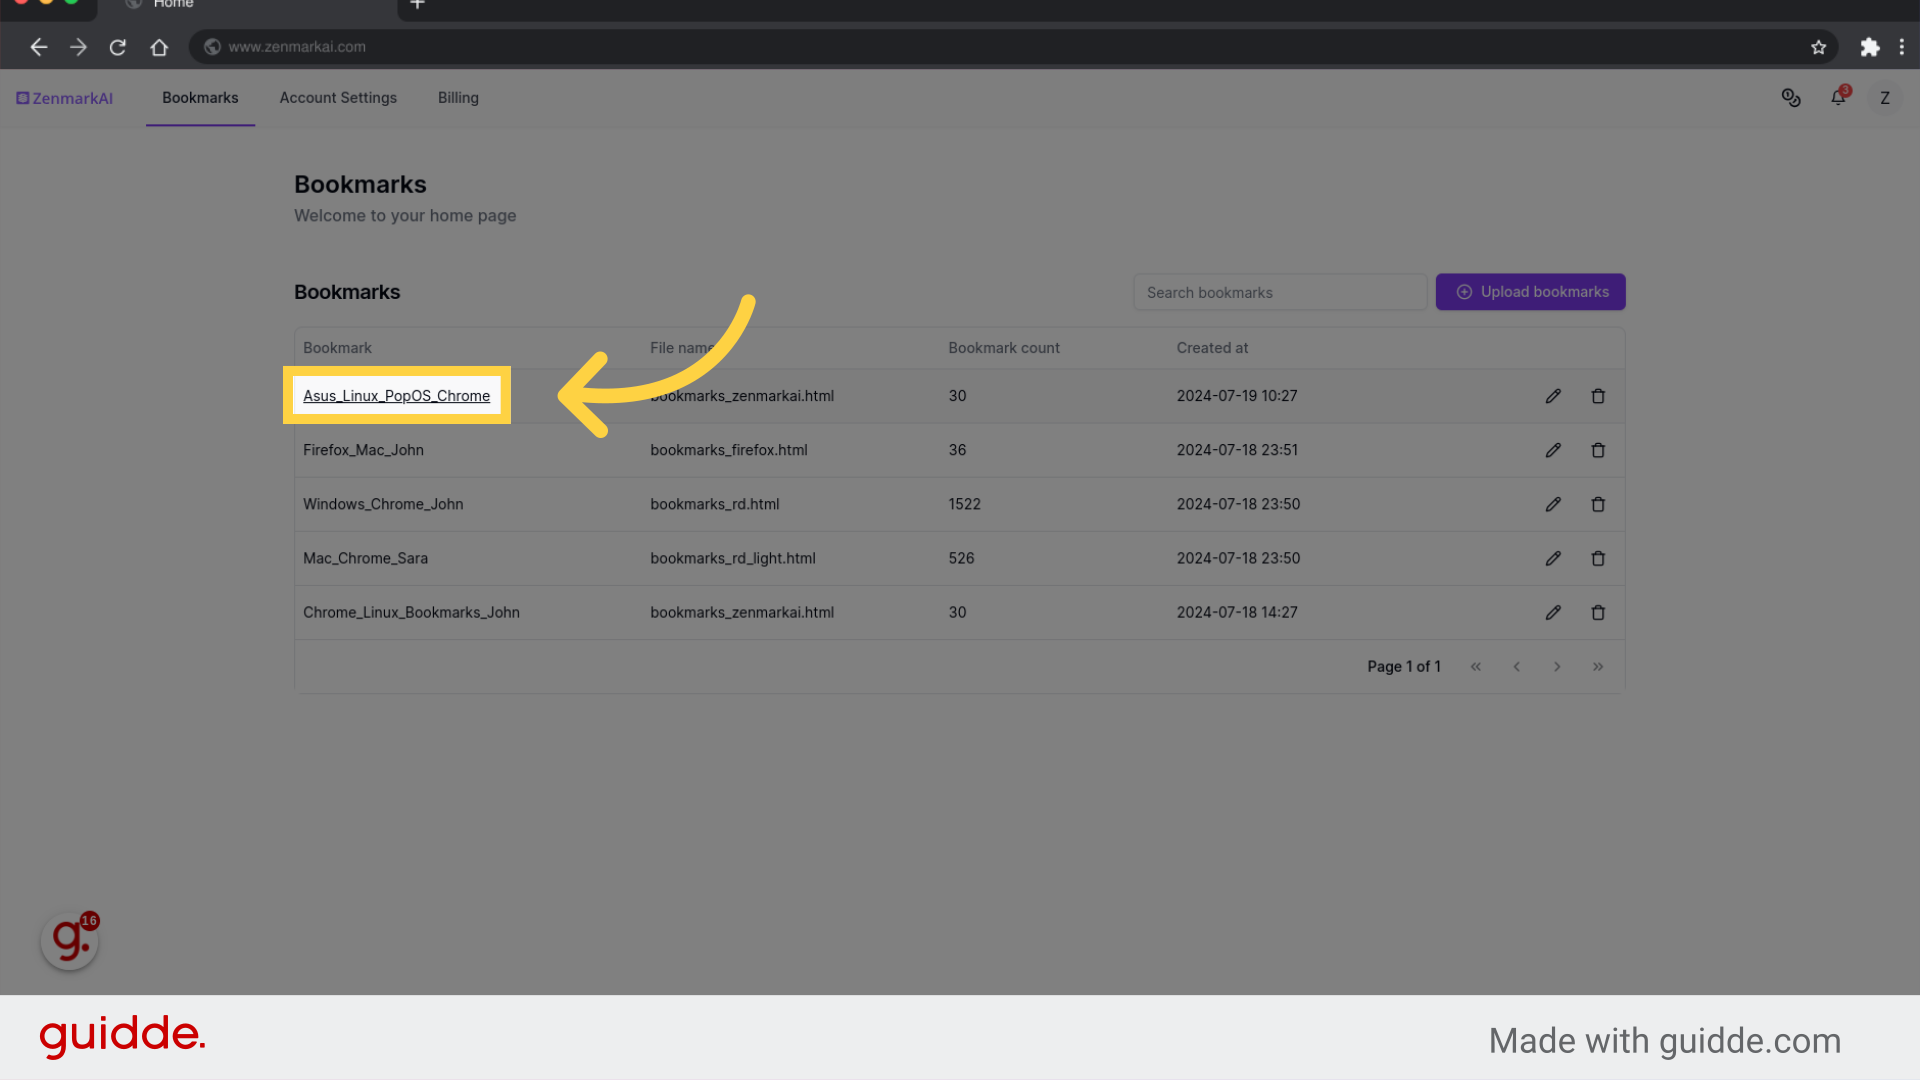
Task: Click the Upload bookmarks button
Action: [x=1531, y=291]
